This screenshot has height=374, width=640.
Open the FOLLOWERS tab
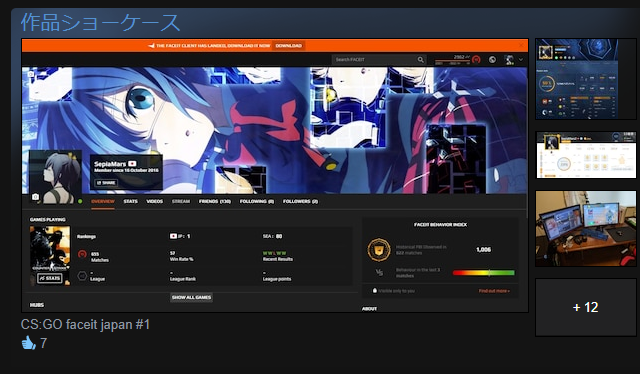[300, 201]
